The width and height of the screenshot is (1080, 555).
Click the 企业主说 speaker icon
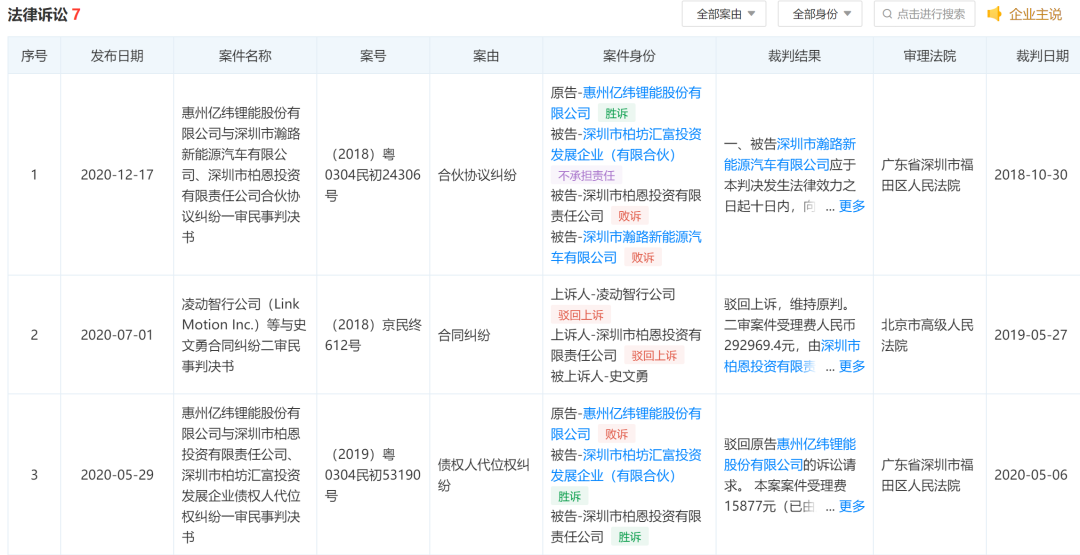point(994,14)
